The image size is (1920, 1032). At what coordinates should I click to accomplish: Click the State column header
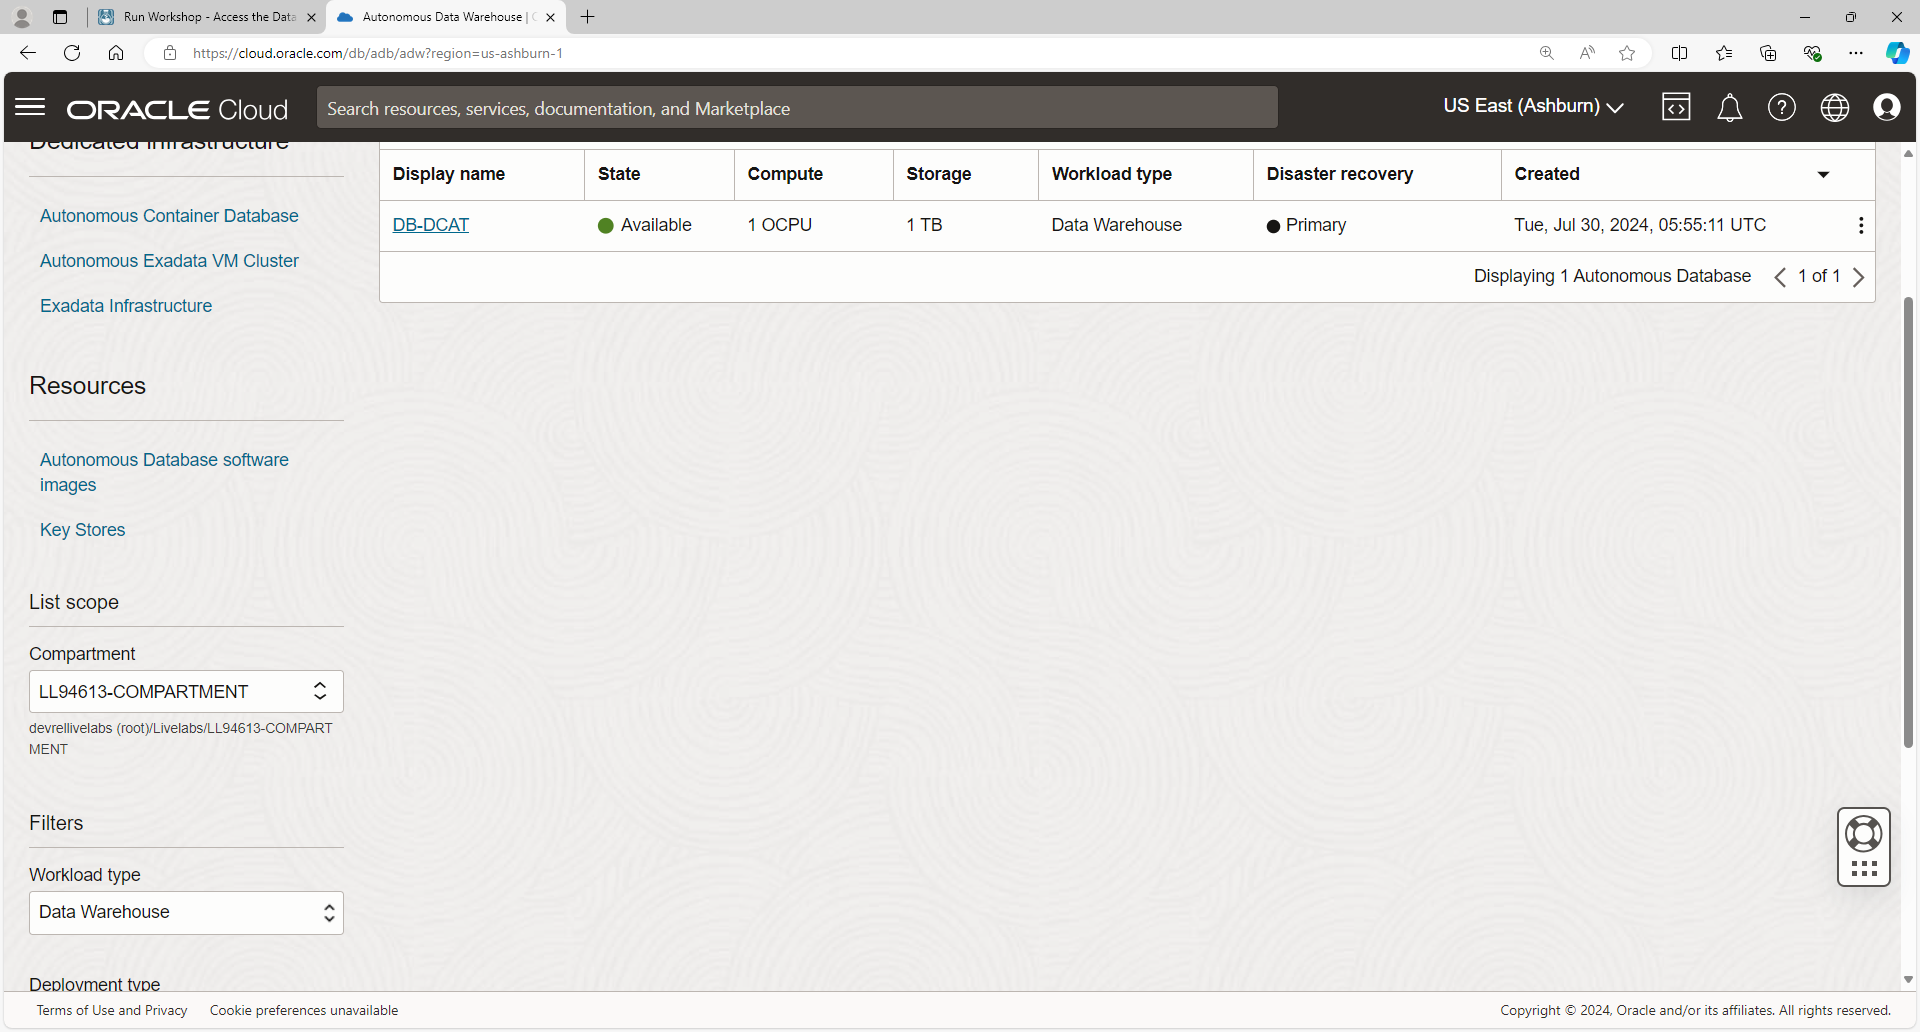pyautogui.click(x=619, y=174)
